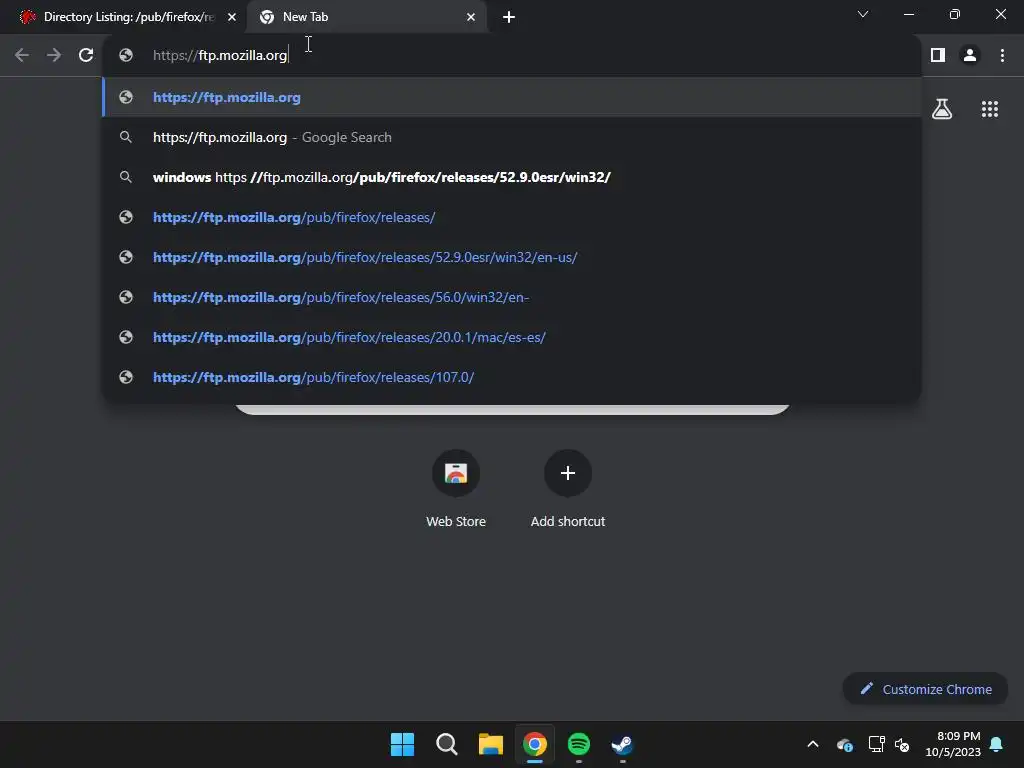Close the Directory Listing tab
The width and height of the screenshot is (1024, 768).
tap(232, 17)
